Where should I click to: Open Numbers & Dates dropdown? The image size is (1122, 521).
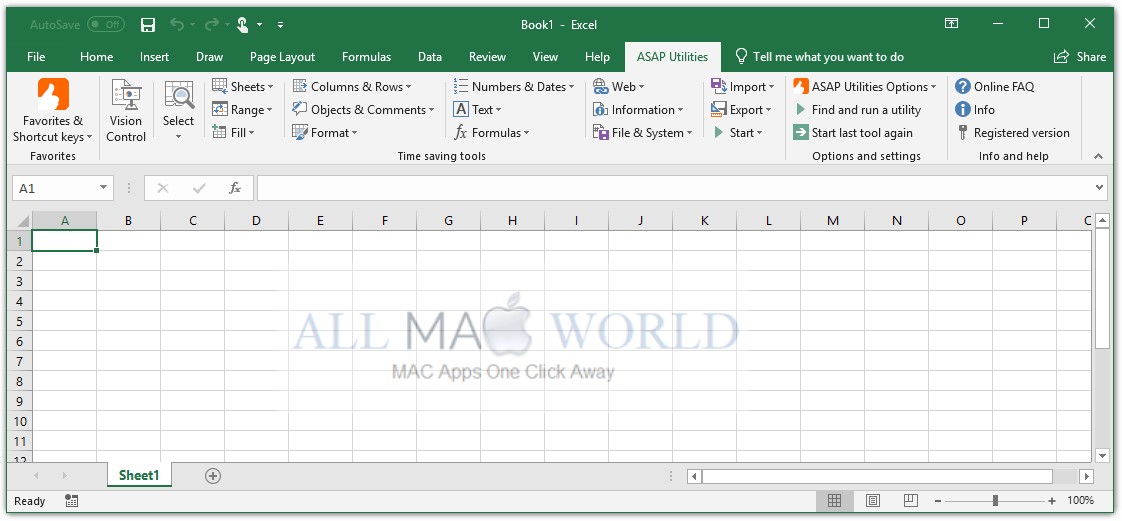click(514, 87)
